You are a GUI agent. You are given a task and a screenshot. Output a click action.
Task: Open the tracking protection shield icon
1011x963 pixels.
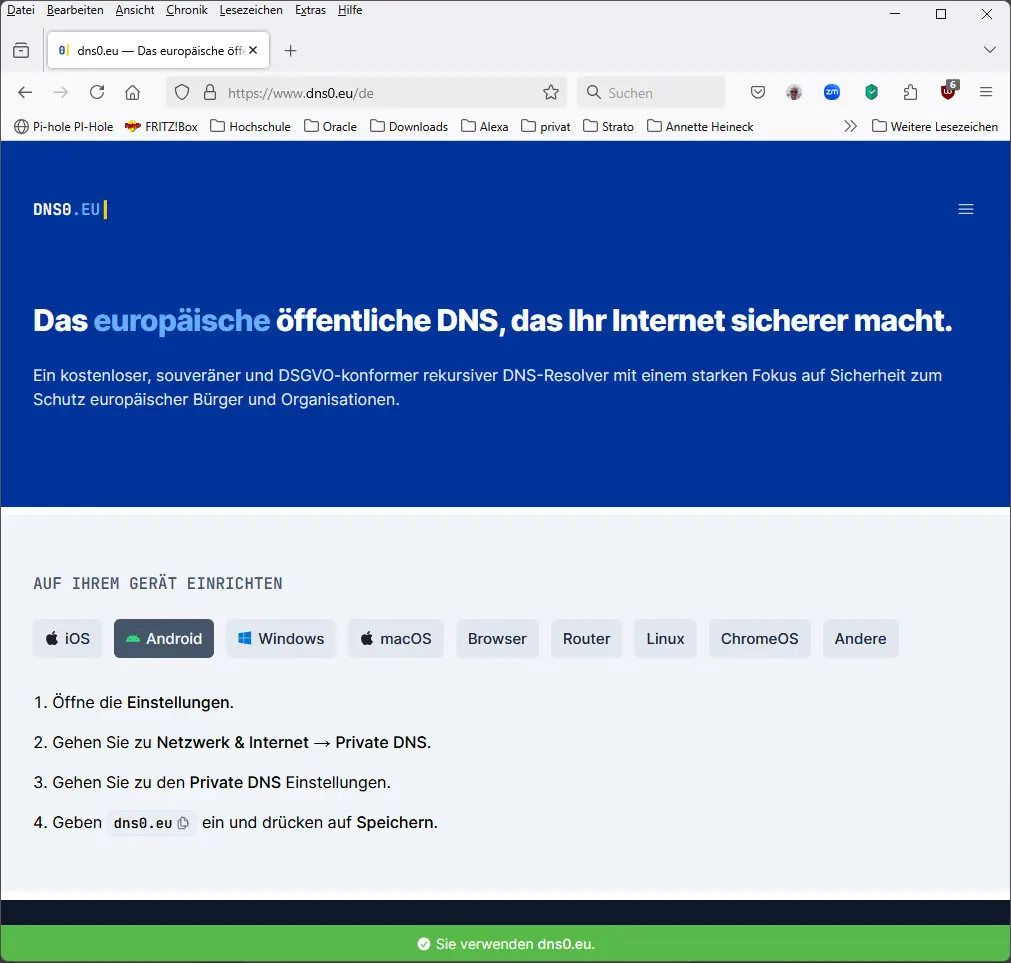point(182,93)
